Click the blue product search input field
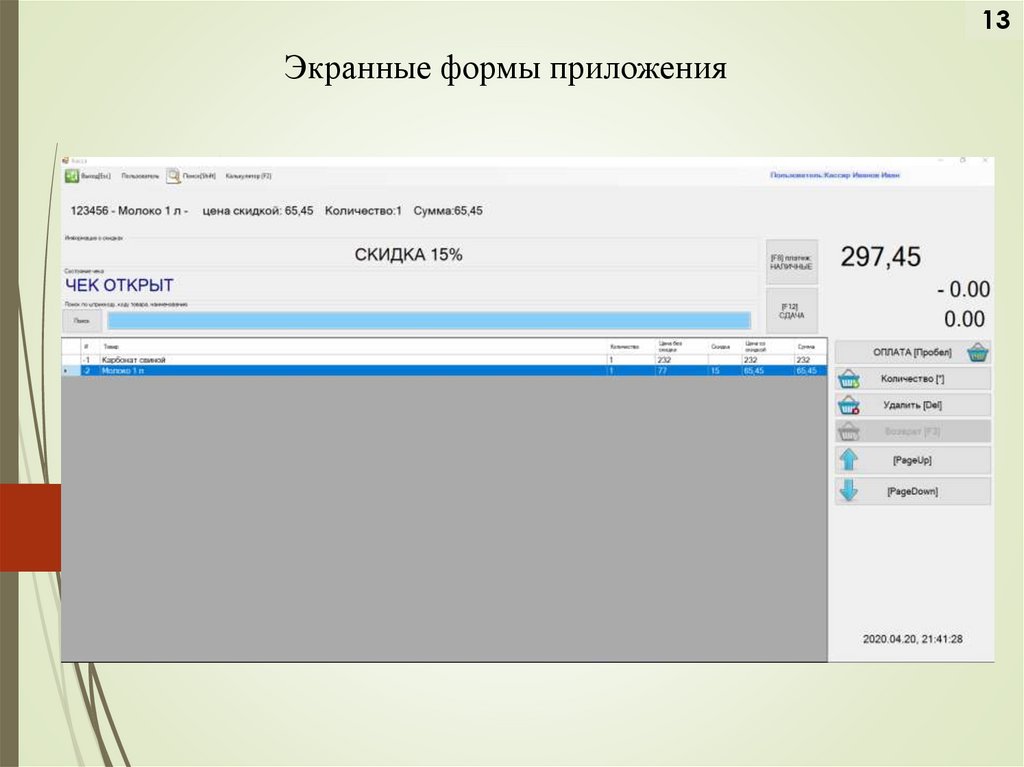 428,320
